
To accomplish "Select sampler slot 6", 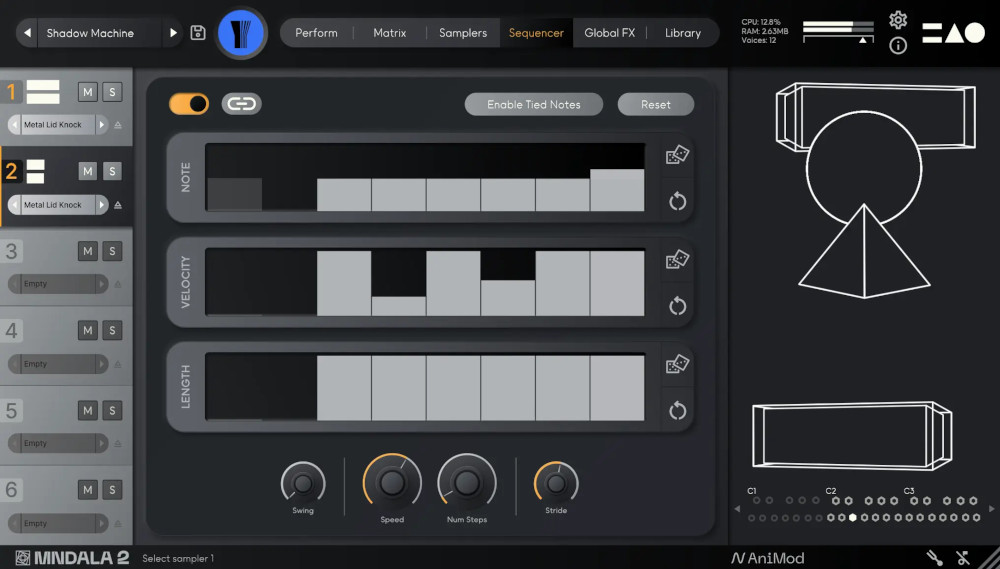I will pos(11,489).
